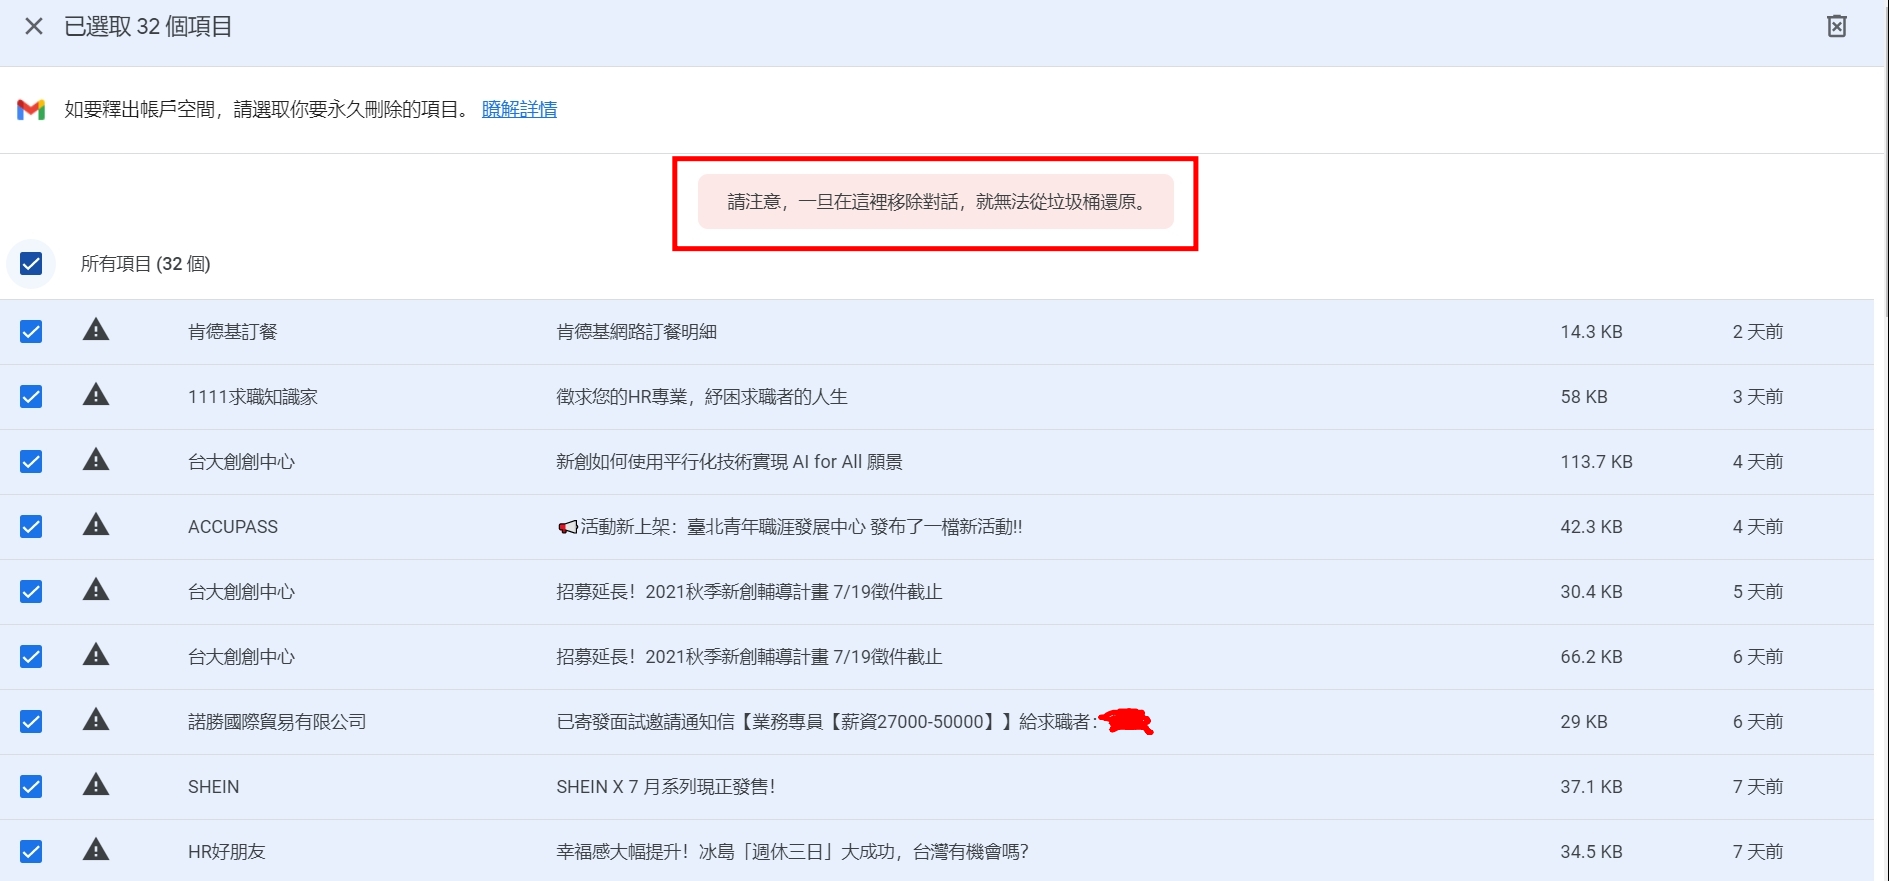Click the 42.3 KB size value
The height and width of the screenshot is (881, 1889).
1591,527
